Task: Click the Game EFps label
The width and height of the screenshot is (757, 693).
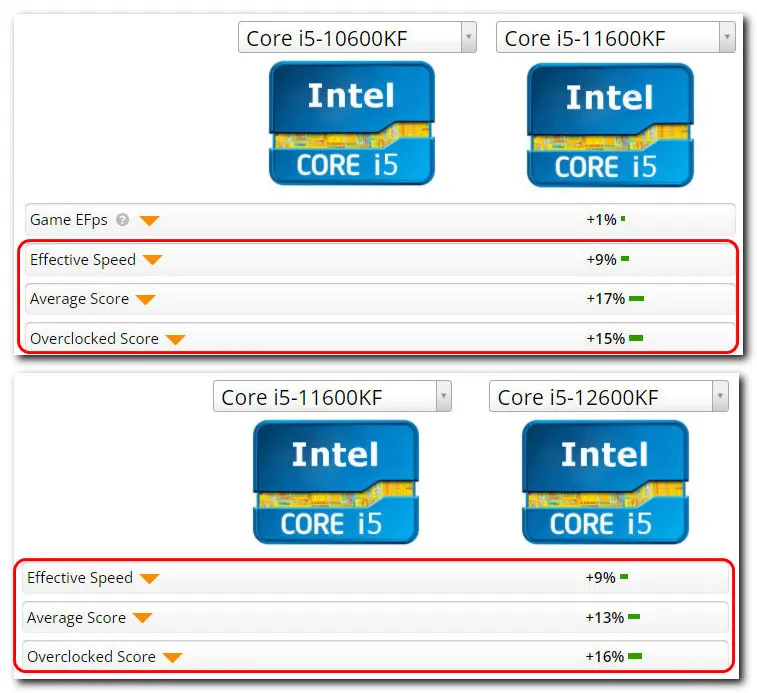Action: [68, 220]
